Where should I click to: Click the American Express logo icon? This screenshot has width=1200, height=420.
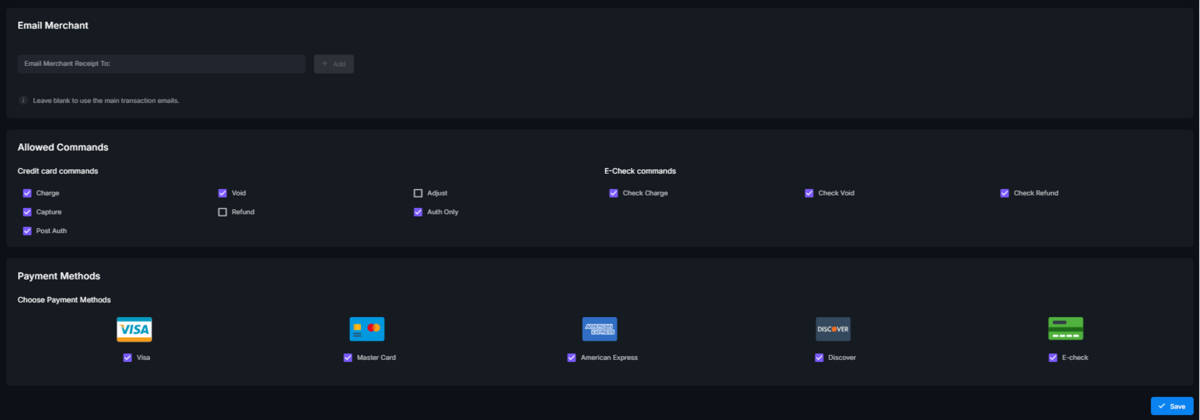click(600, 329)
